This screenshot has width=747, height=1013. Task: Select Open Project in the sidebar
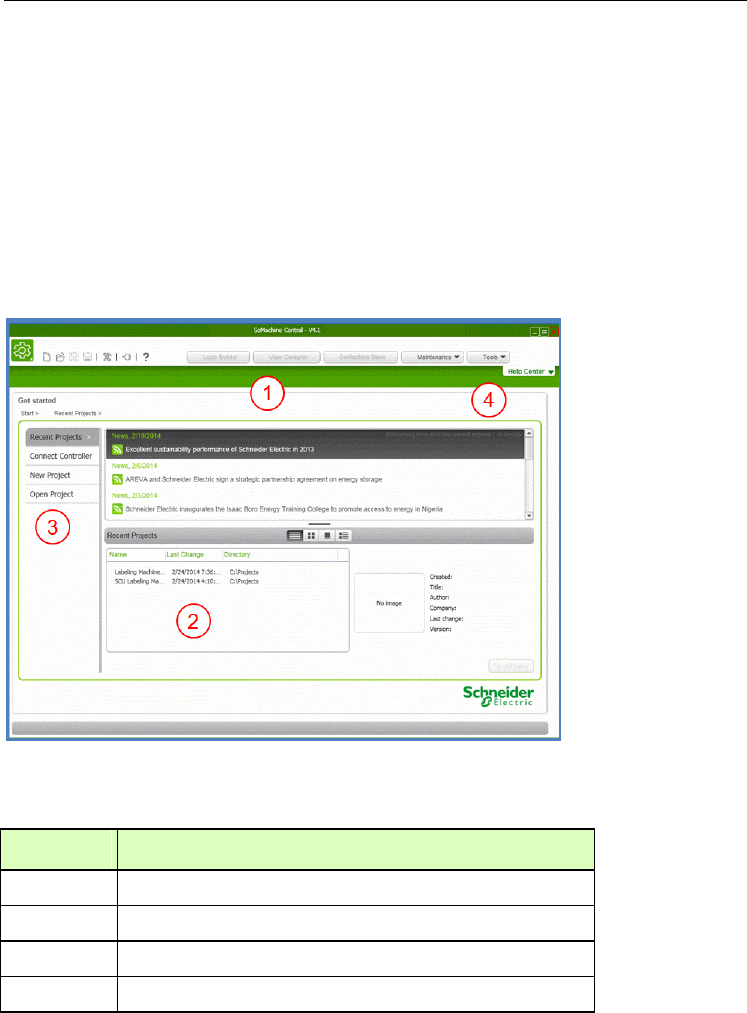click(x=62, y=494)
